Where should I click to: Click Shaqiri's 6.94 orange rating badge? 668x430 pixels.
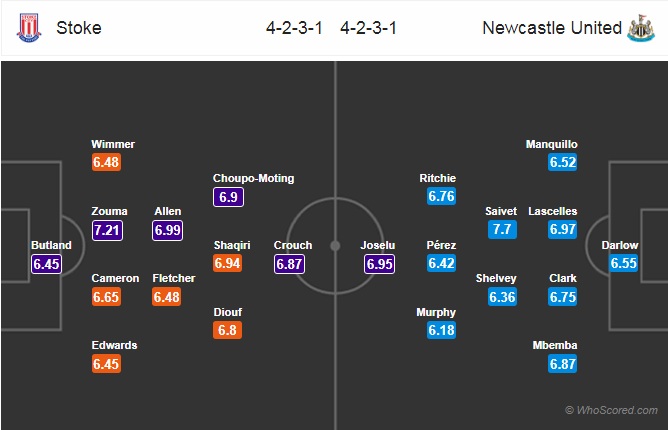click(227, 263)
